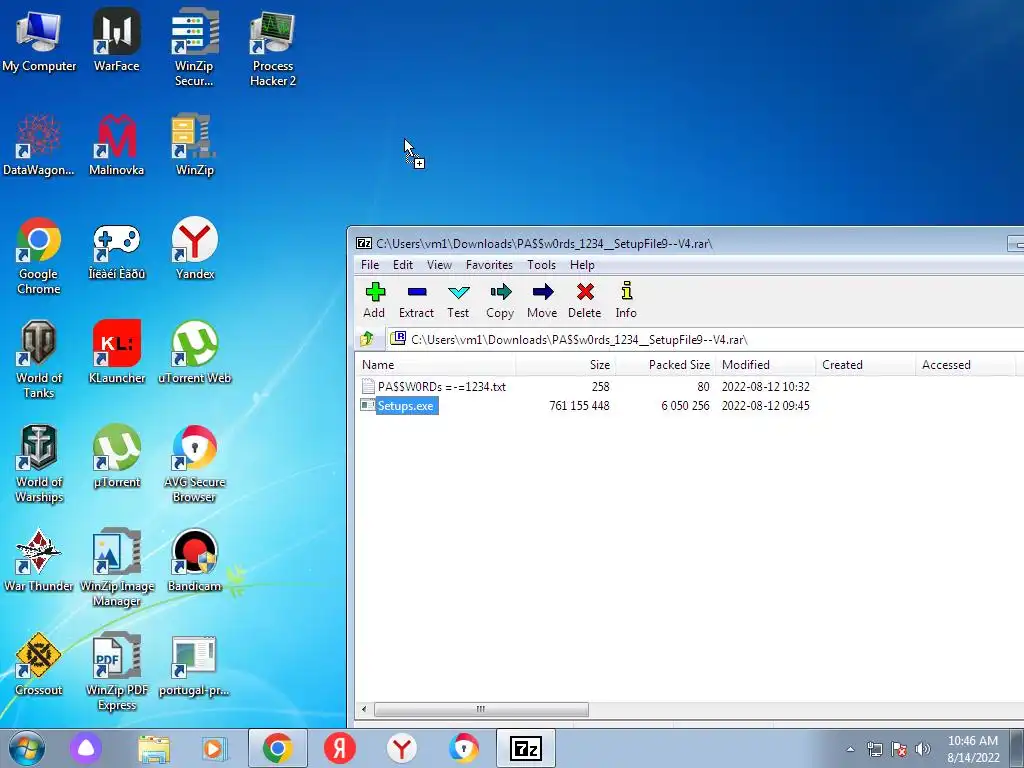Select WinZip Image Manager desktop shortcut
Viewport: 1024px width, 768px height.
pos(116,568)
